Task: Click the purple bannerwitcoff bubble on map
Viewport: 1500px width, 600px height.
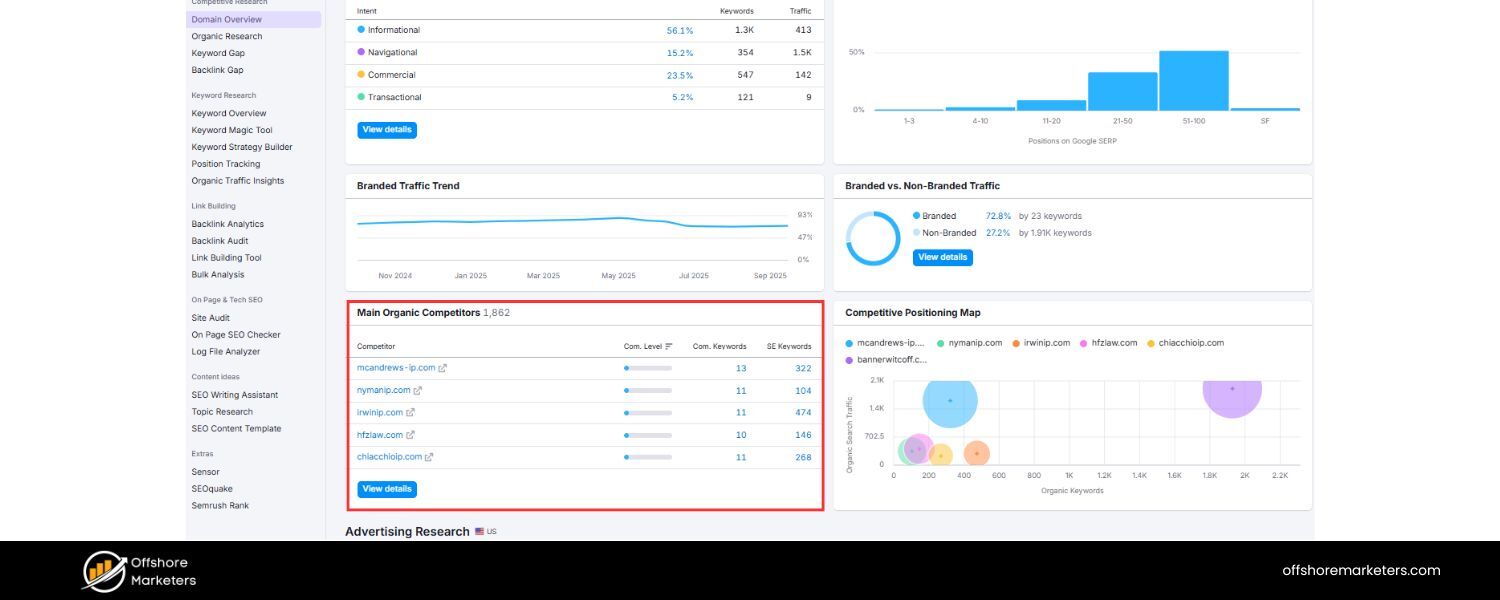Action: (x=1232, y=389)
